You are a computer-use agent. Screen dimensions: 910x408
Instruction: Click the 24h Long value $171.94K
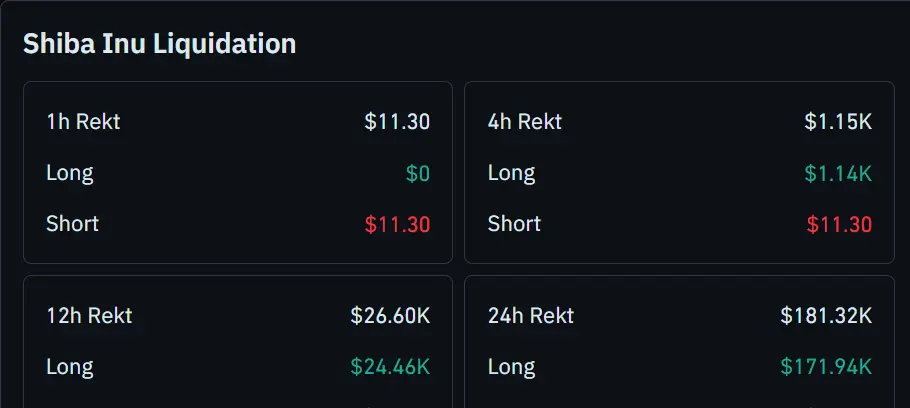coord(826,367)
